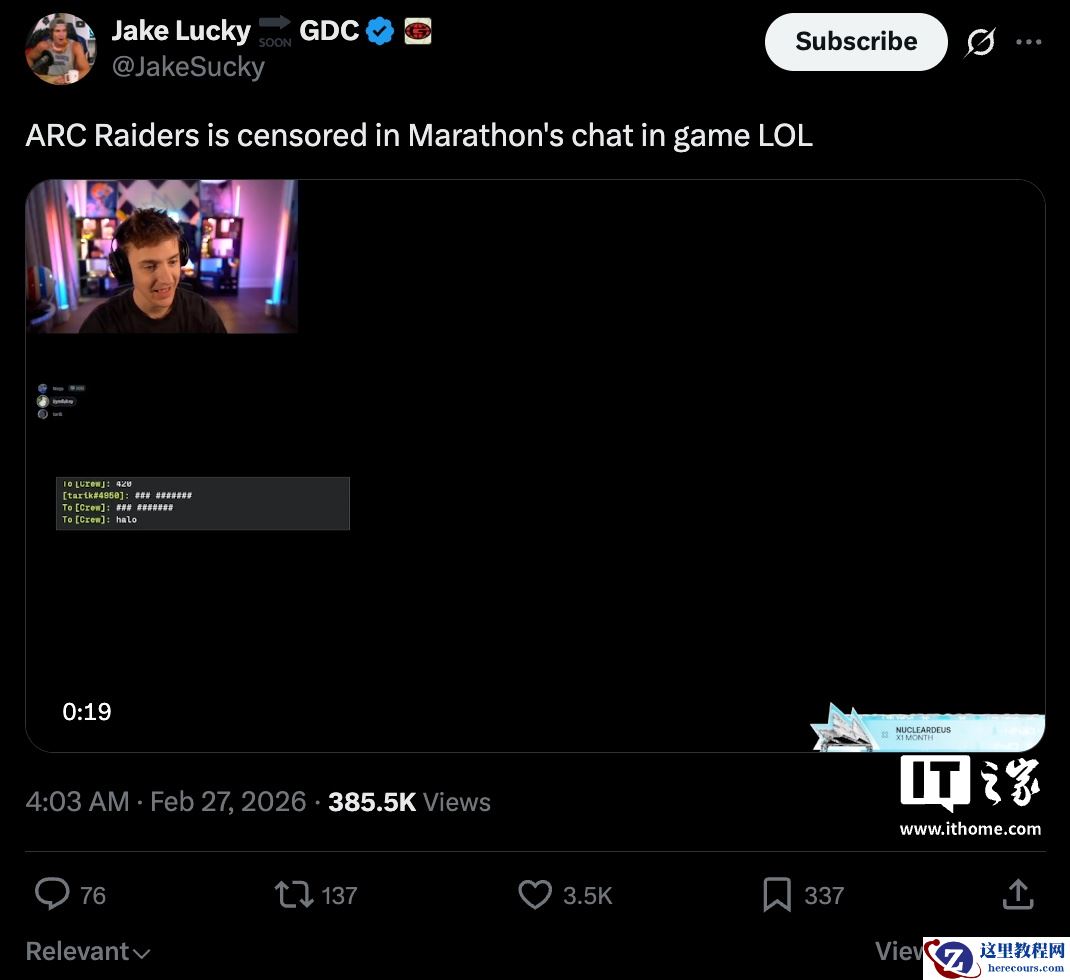1070x980 pixels.
Task: Click the red affiliate badge icon
Action: click(418, 31)
